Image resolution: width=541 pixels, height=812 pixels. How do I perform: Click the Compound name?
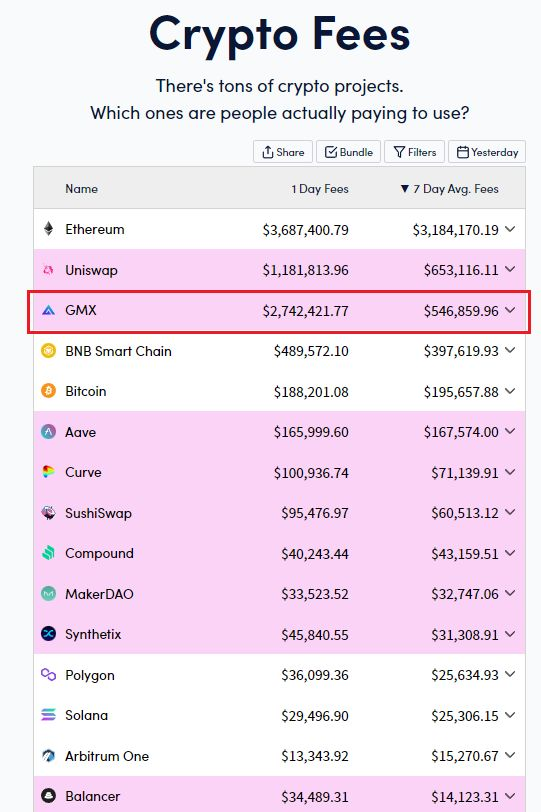tap(99, 553)
